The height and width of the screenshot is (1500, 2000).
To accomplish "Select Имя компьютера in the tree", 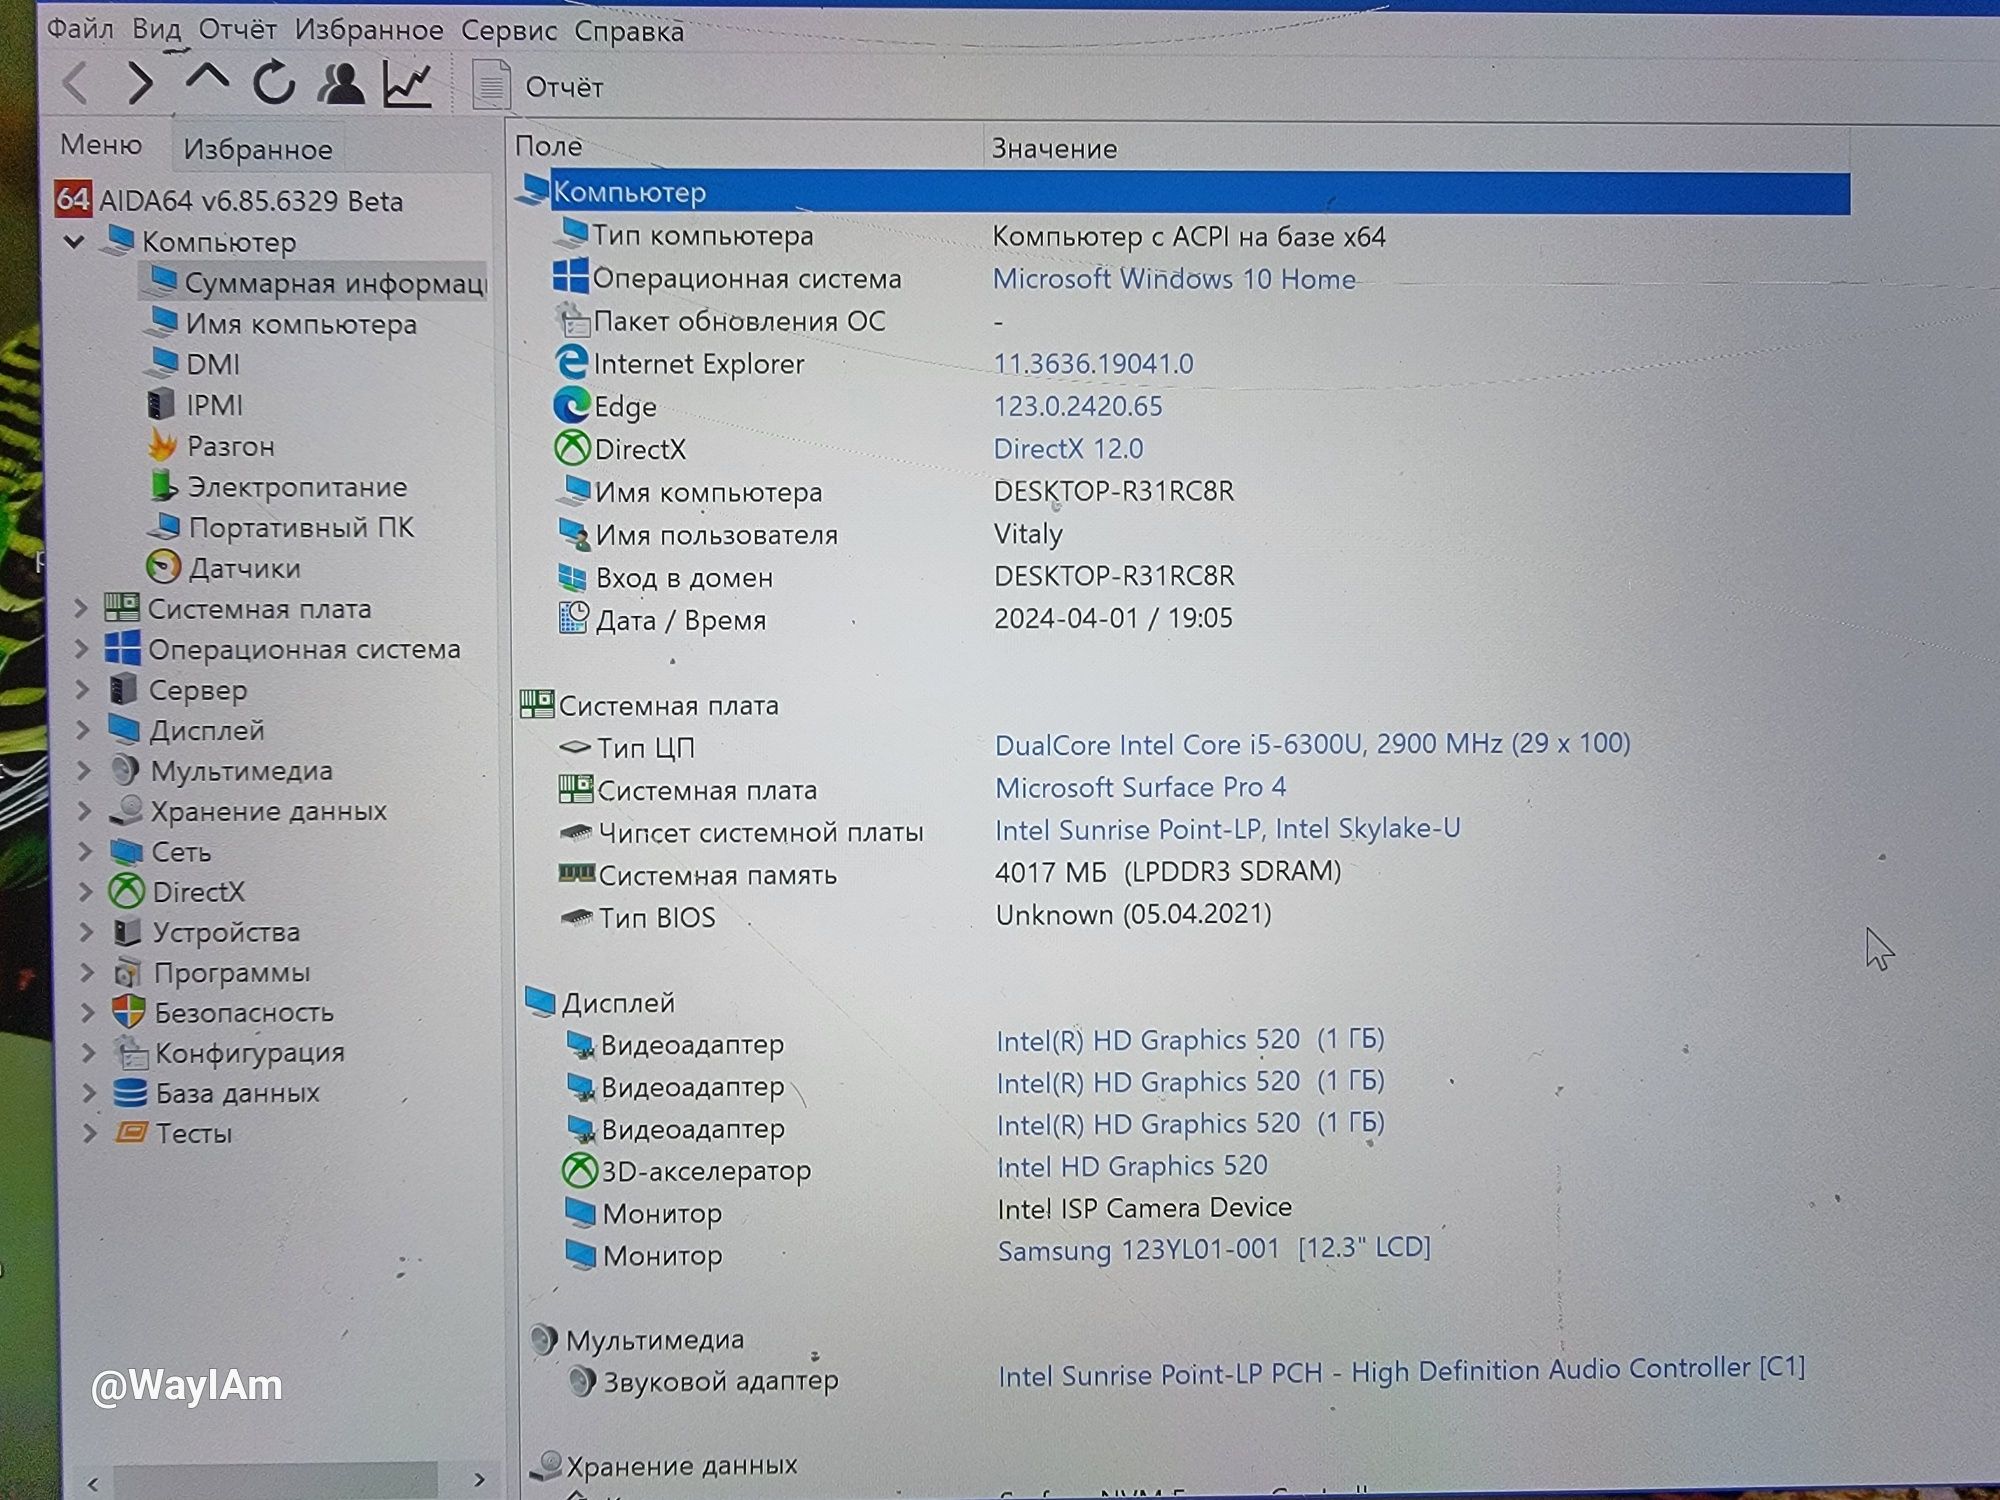I will coord(282,324).
